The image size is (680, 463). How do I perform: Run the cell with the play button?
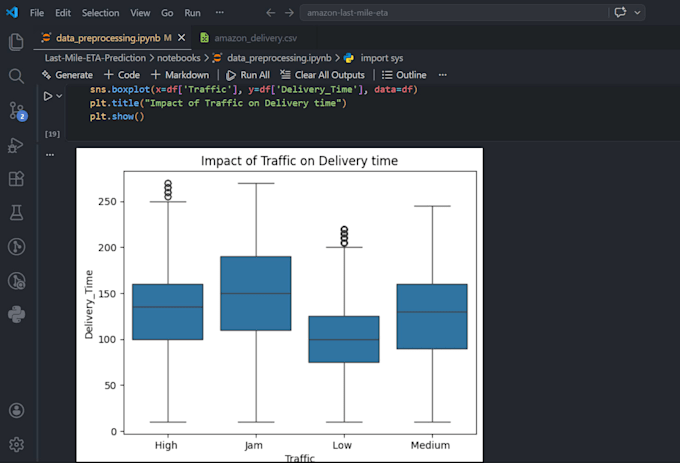48,96
